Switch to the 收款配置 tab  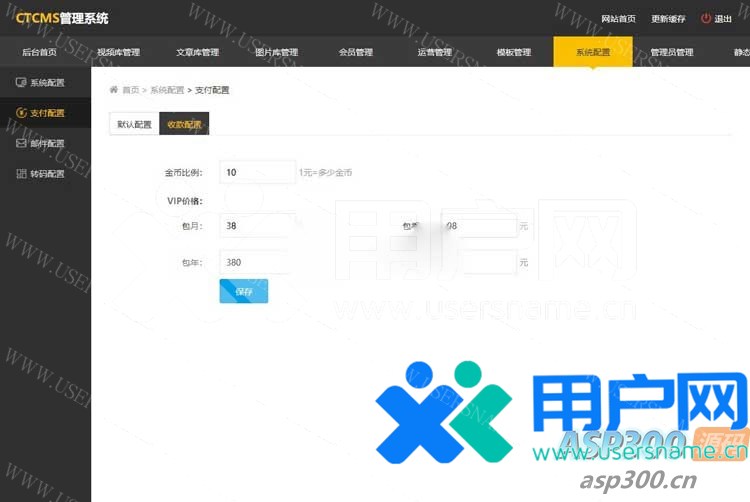pyautogui.click(x=184, y=124)
